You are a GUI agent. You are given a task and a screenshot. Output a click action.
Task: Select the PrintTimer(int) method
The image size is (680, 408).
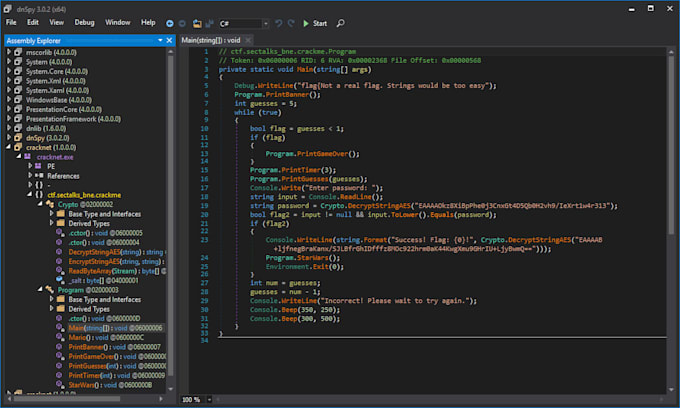click(117, 375)
